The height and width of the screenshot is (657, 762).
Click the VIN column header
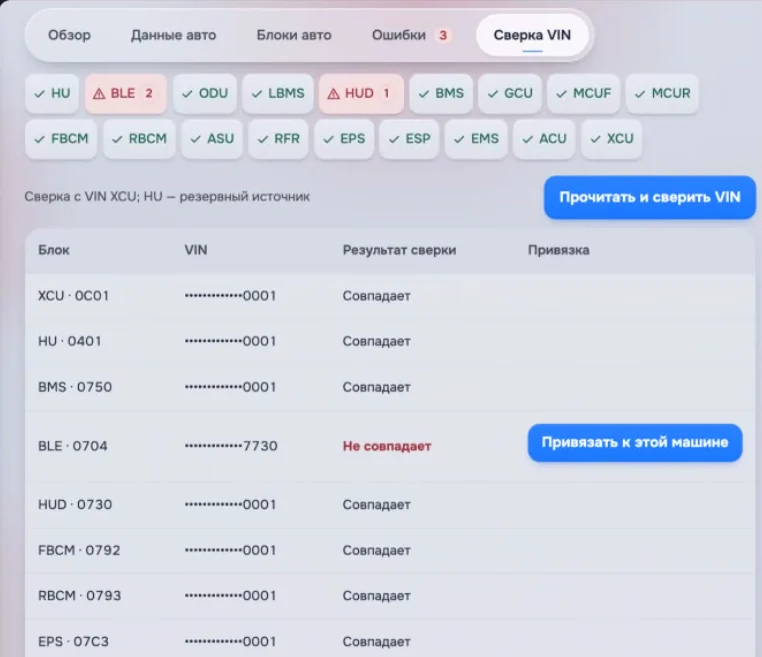click(x=195, y=250)
